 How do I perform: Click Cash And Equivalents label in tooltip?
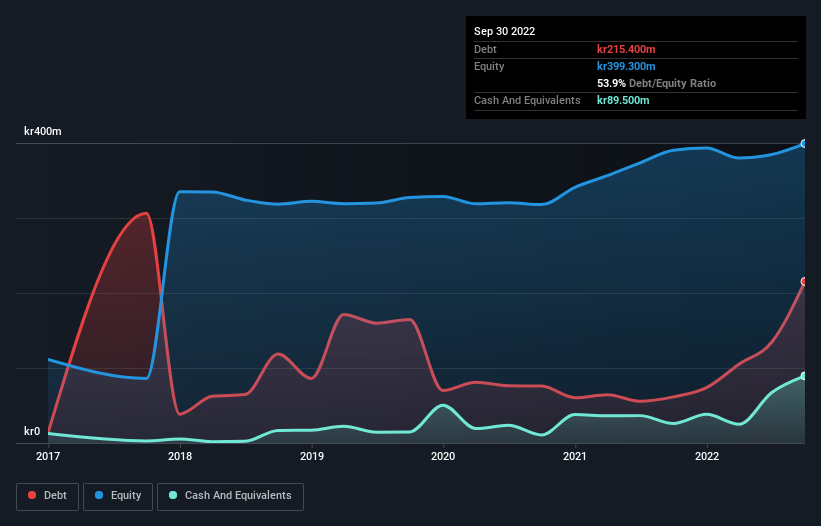click(x=527, y=100)
